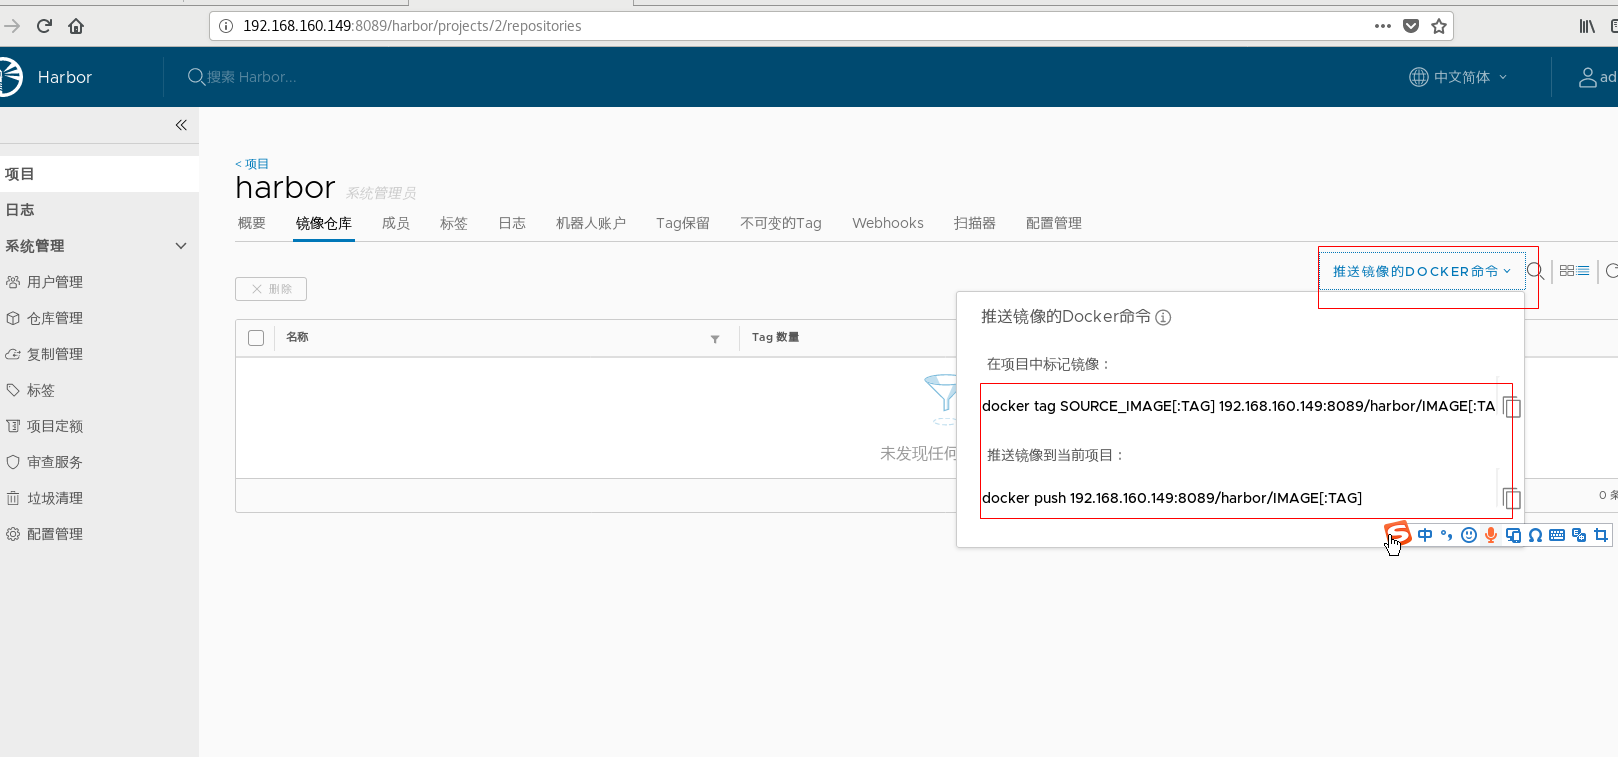Screen dimensions: 1618x757
Task: Open the 成员 tab
Action: click(396, 223)
